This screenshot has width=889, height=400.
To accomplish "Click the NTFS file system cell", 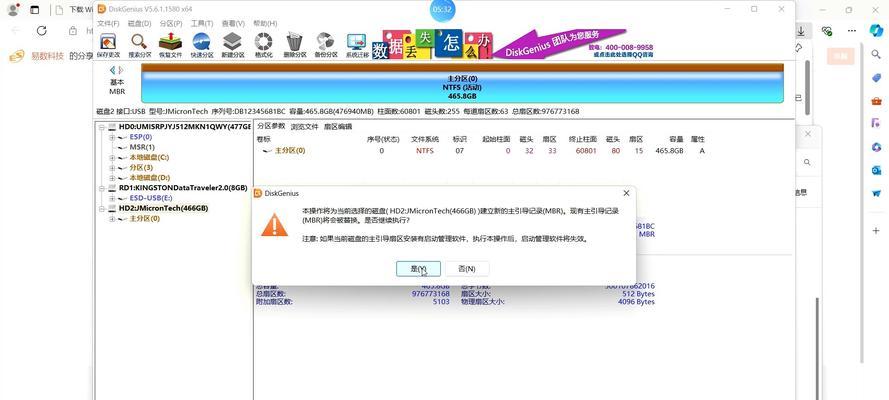I will pos(425,151).
